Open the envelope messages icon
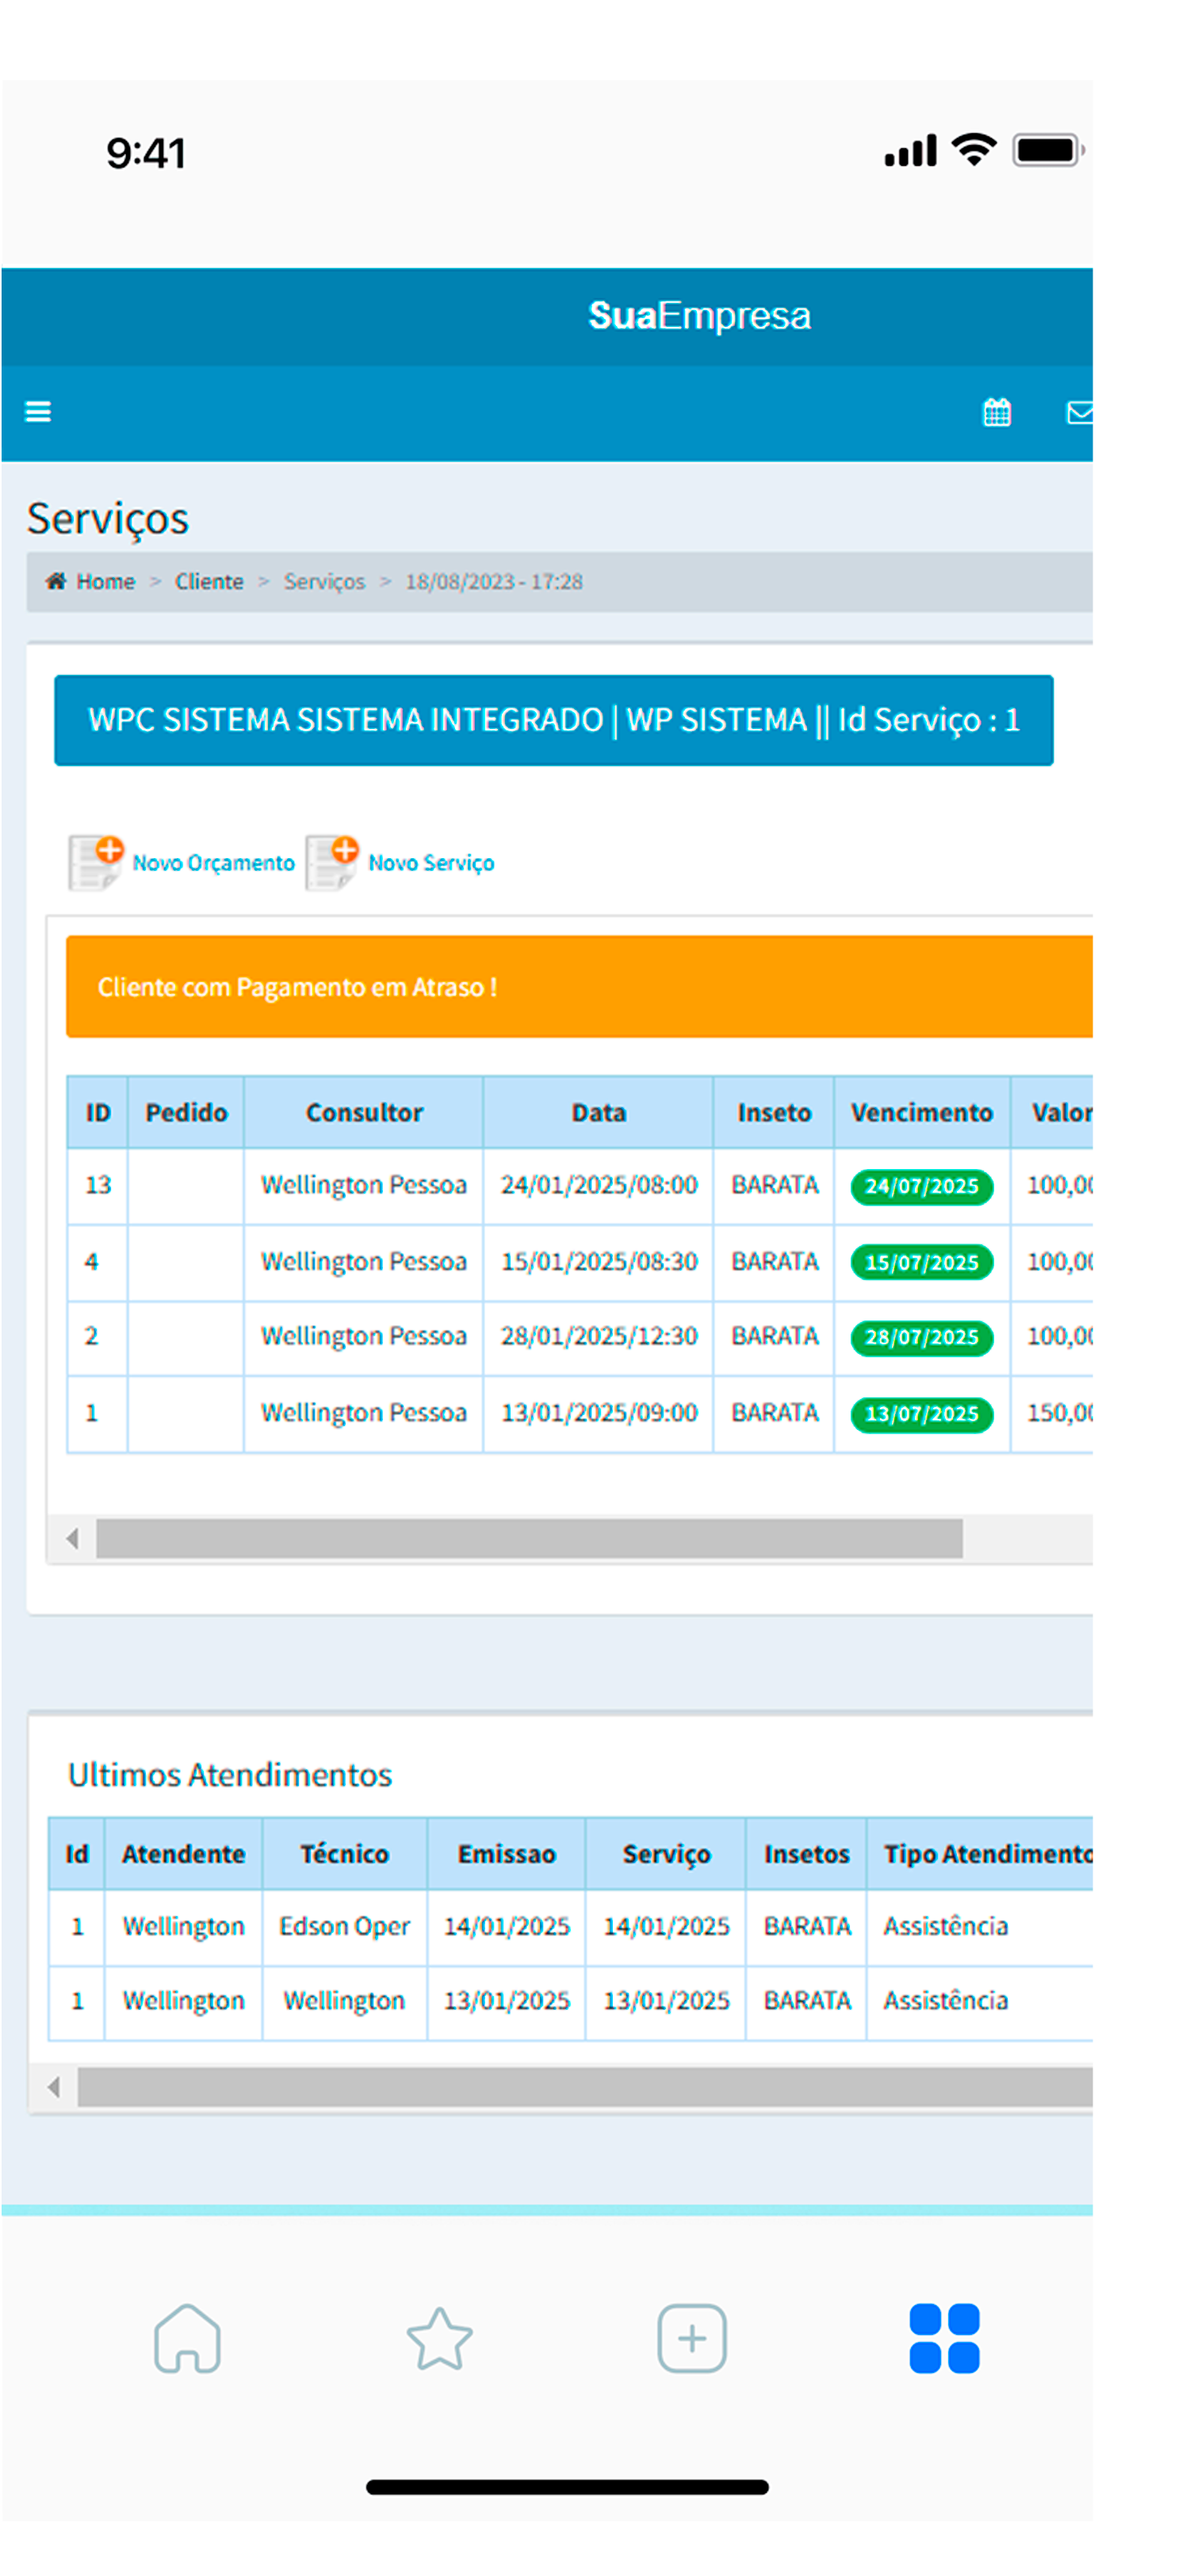This screenshot has height=2576, width=1190. 1078,412
